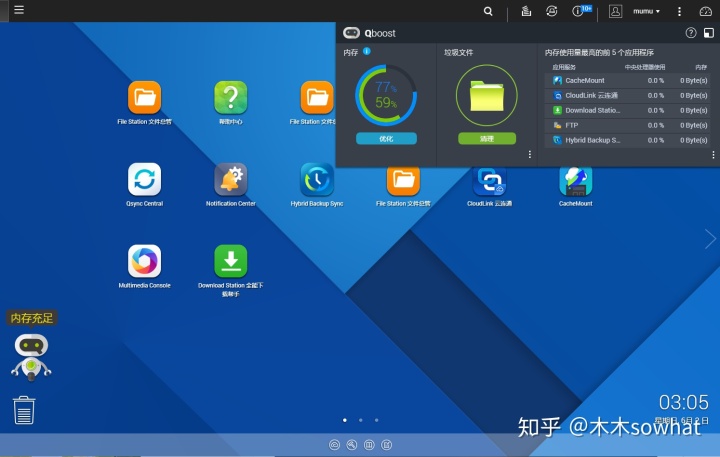Click the 59% memory value
Screen dimensions: 720x457
(x=386, y=102)
